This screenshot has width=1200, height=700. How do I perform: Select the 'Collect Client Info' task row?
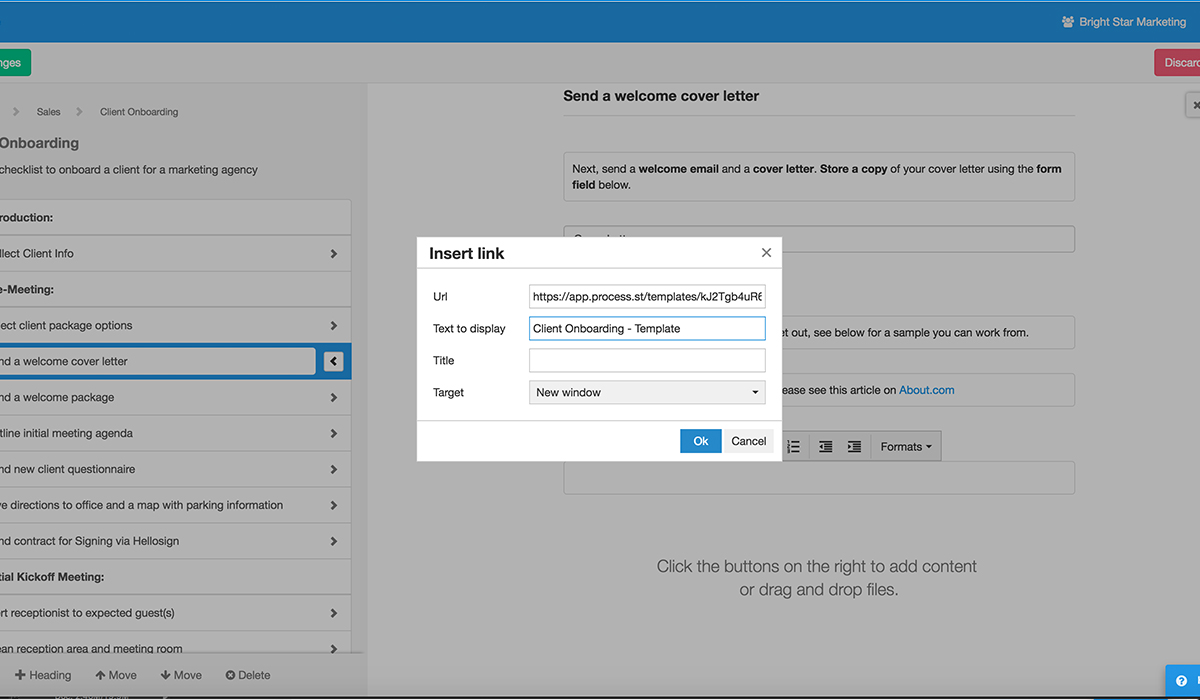pyautogui.click(x=175, y=254)
